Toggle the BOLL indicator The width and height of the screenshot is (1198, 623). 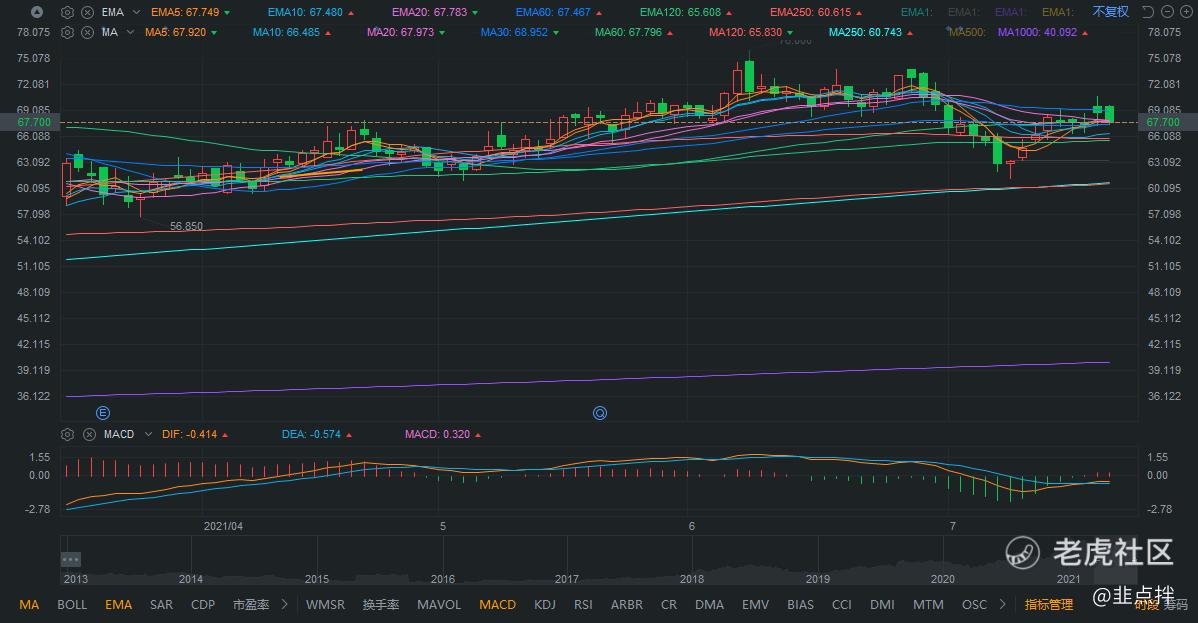72,605
